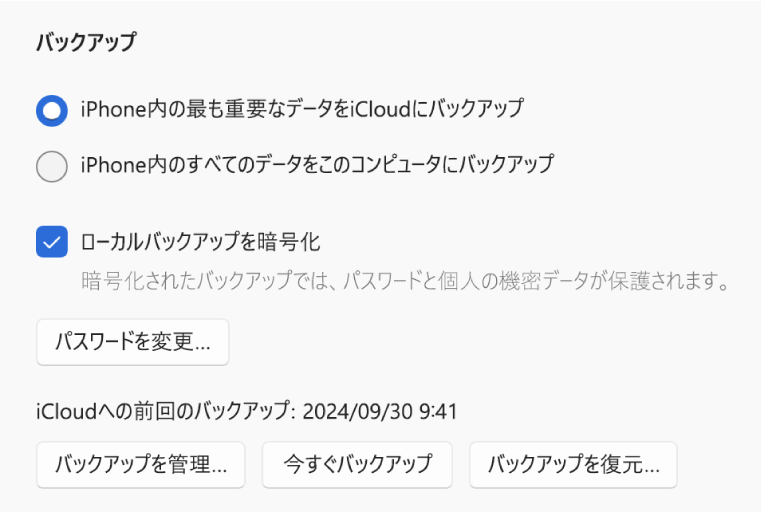Toggle the ローカルバックアップを暗号化 checkbox

[x=51, y=241]
